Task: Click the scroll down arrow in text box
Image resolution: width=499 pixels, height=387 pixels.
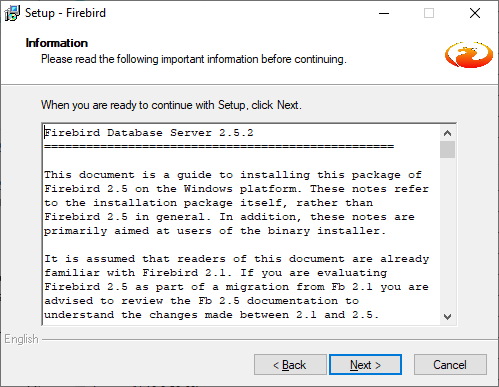Action: click(x=447, y=316)
